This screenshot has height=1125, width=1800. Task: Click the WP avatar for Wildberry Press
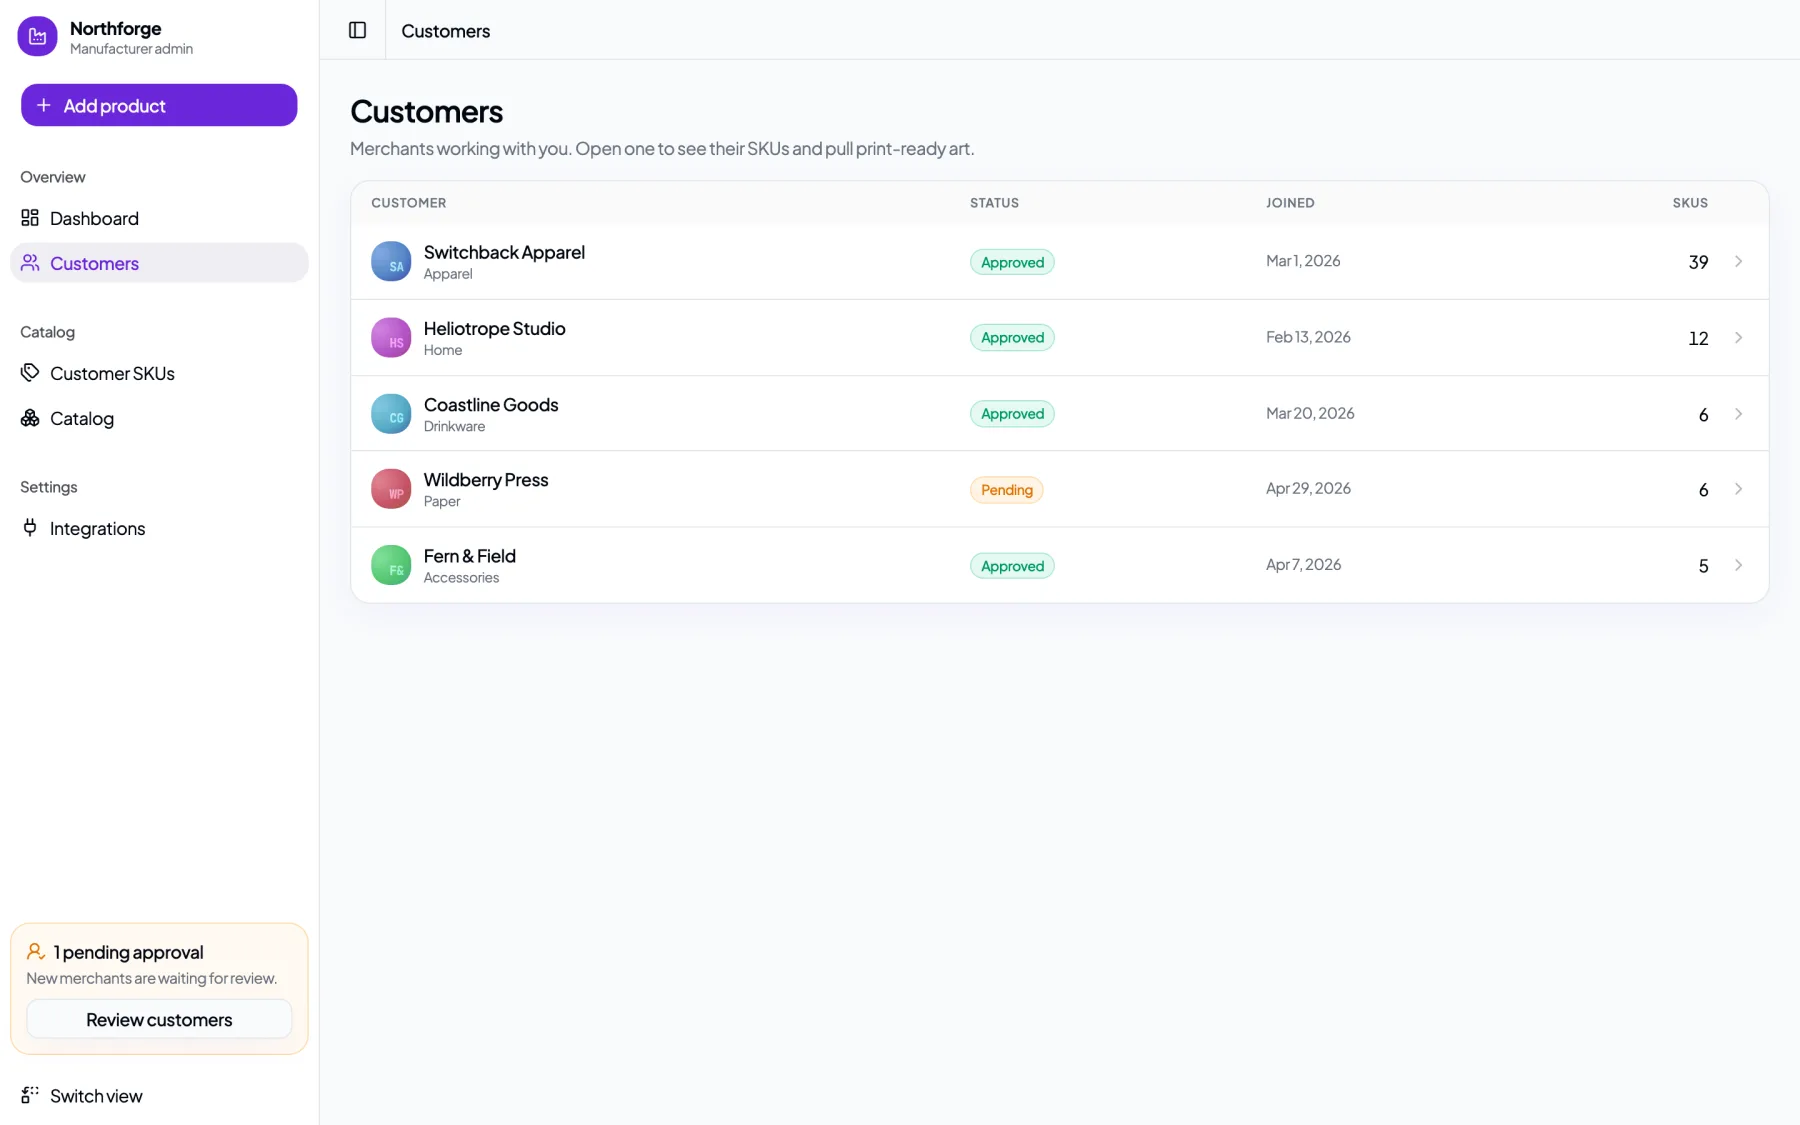(391, 489)
